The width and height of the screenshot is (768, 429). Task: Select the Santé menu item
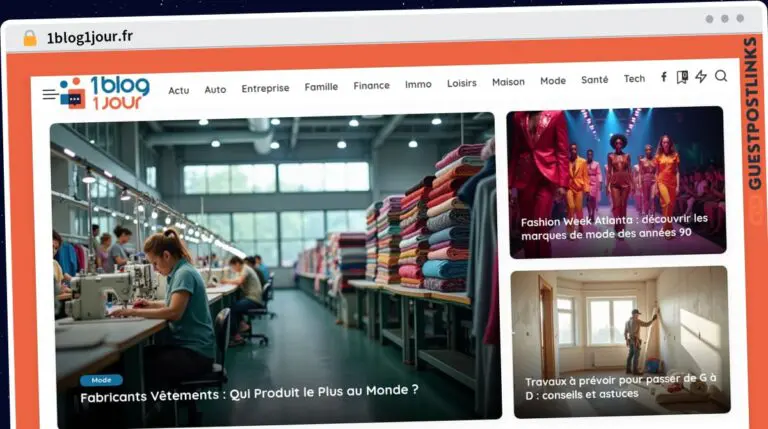click(x=595, y=79)
